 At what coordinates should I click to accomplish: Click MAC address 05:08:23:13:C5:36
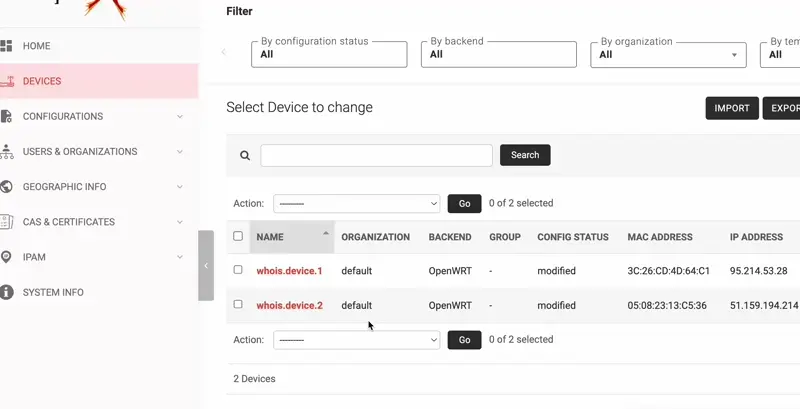667,305
